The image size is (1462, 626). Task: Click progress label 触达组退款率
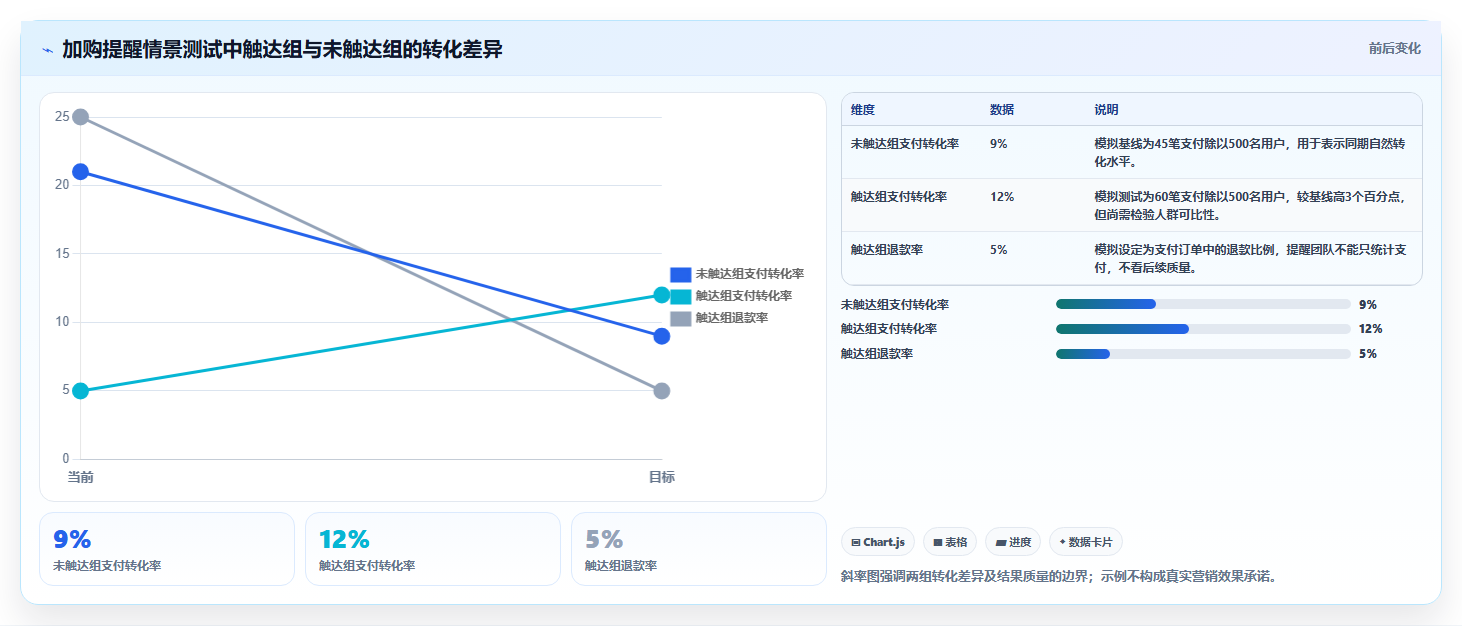coord(877,354)
